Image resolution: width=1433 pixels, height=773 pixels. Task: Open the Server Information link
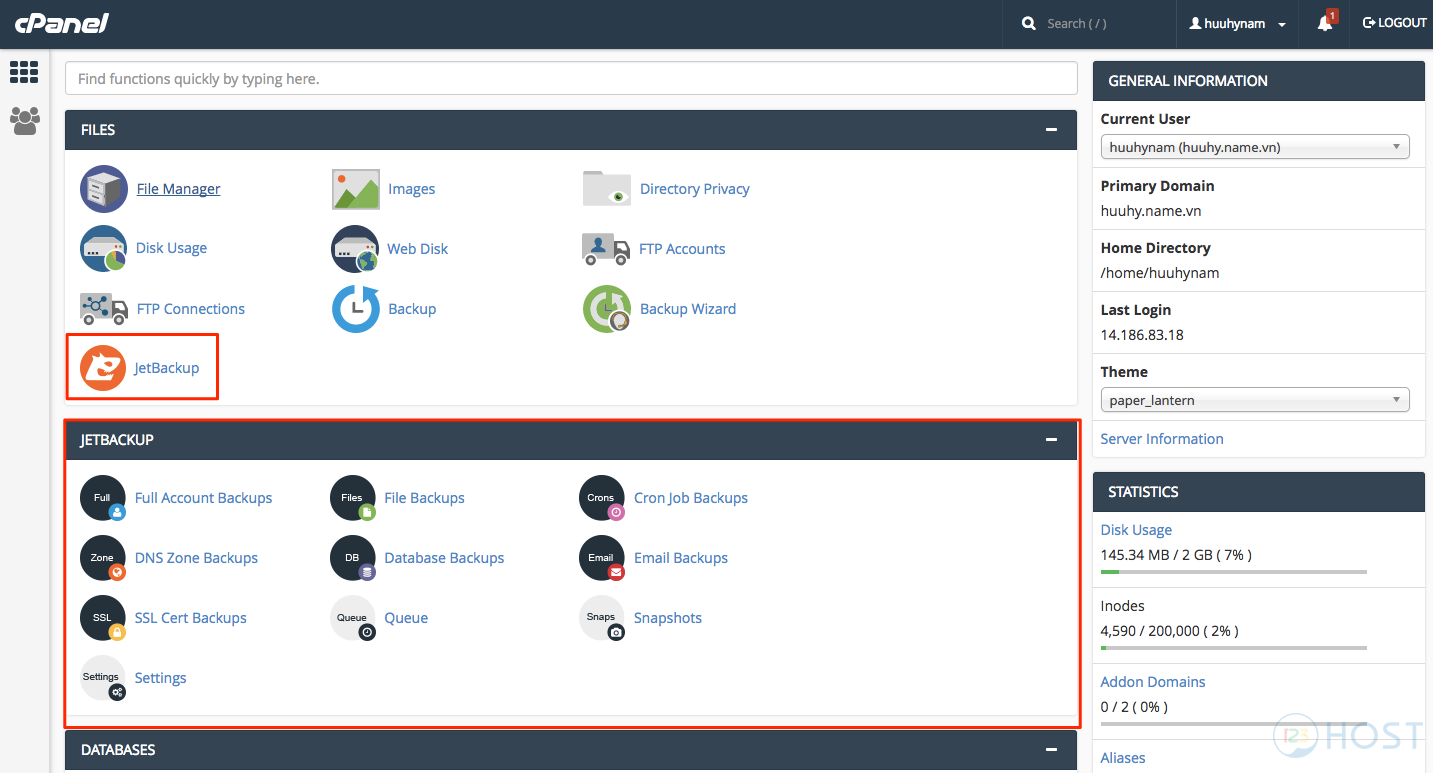(1162, 439)
